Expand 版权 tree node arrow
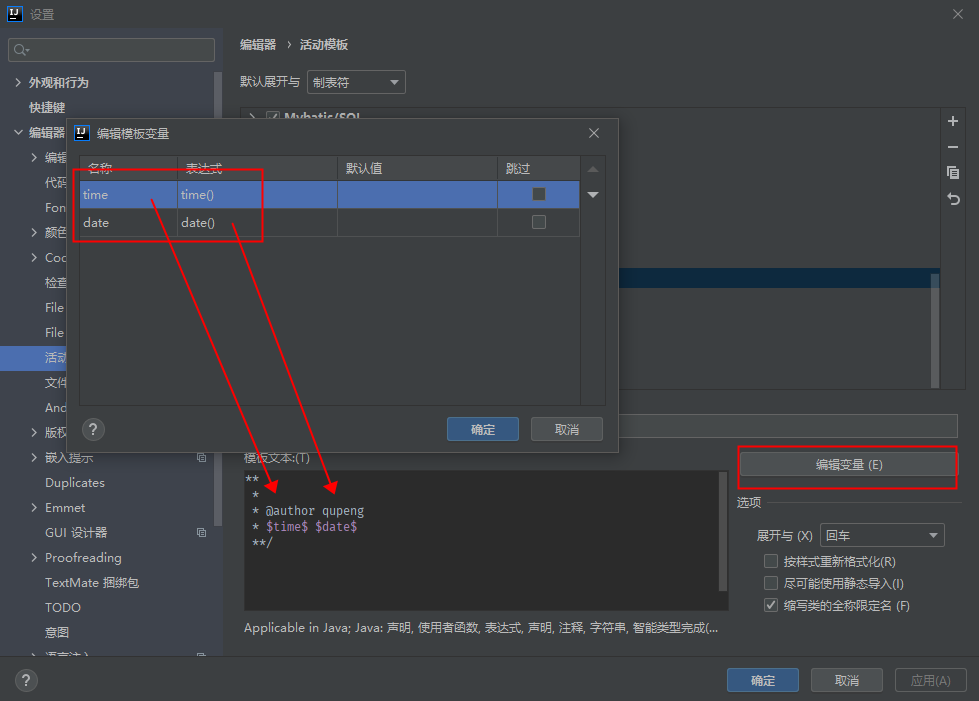The height and width of the screenshot is (701, 979). (x=34, y=433)
